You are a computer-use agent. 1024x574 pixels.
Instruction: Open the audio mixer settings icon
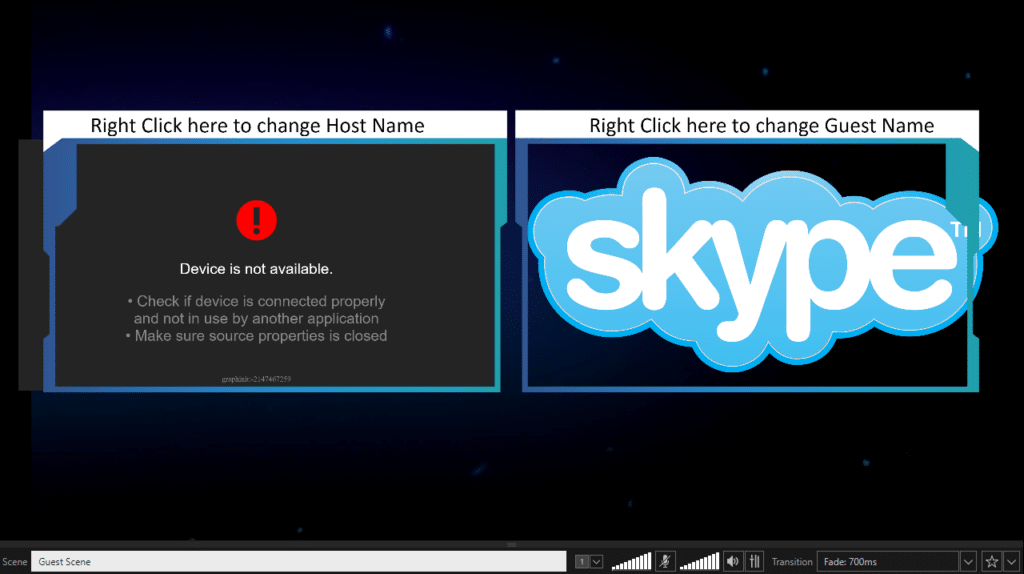(x=754, y=562)
